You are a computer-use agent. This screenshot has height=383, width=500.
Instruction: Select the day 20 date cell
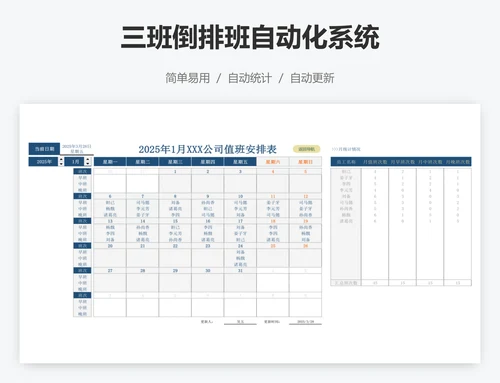coord(110,246)
